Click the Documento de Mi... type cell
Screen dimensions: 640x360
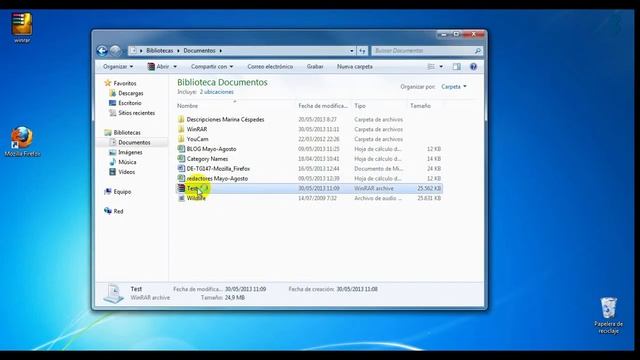coord(378,168)
